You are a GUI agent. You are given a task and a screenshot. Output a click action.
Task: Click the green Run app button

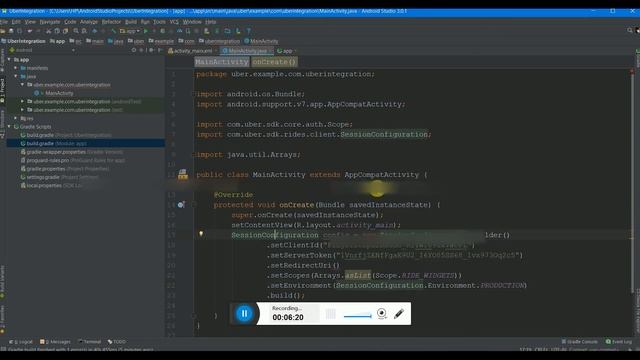click(x=146, y=31)
